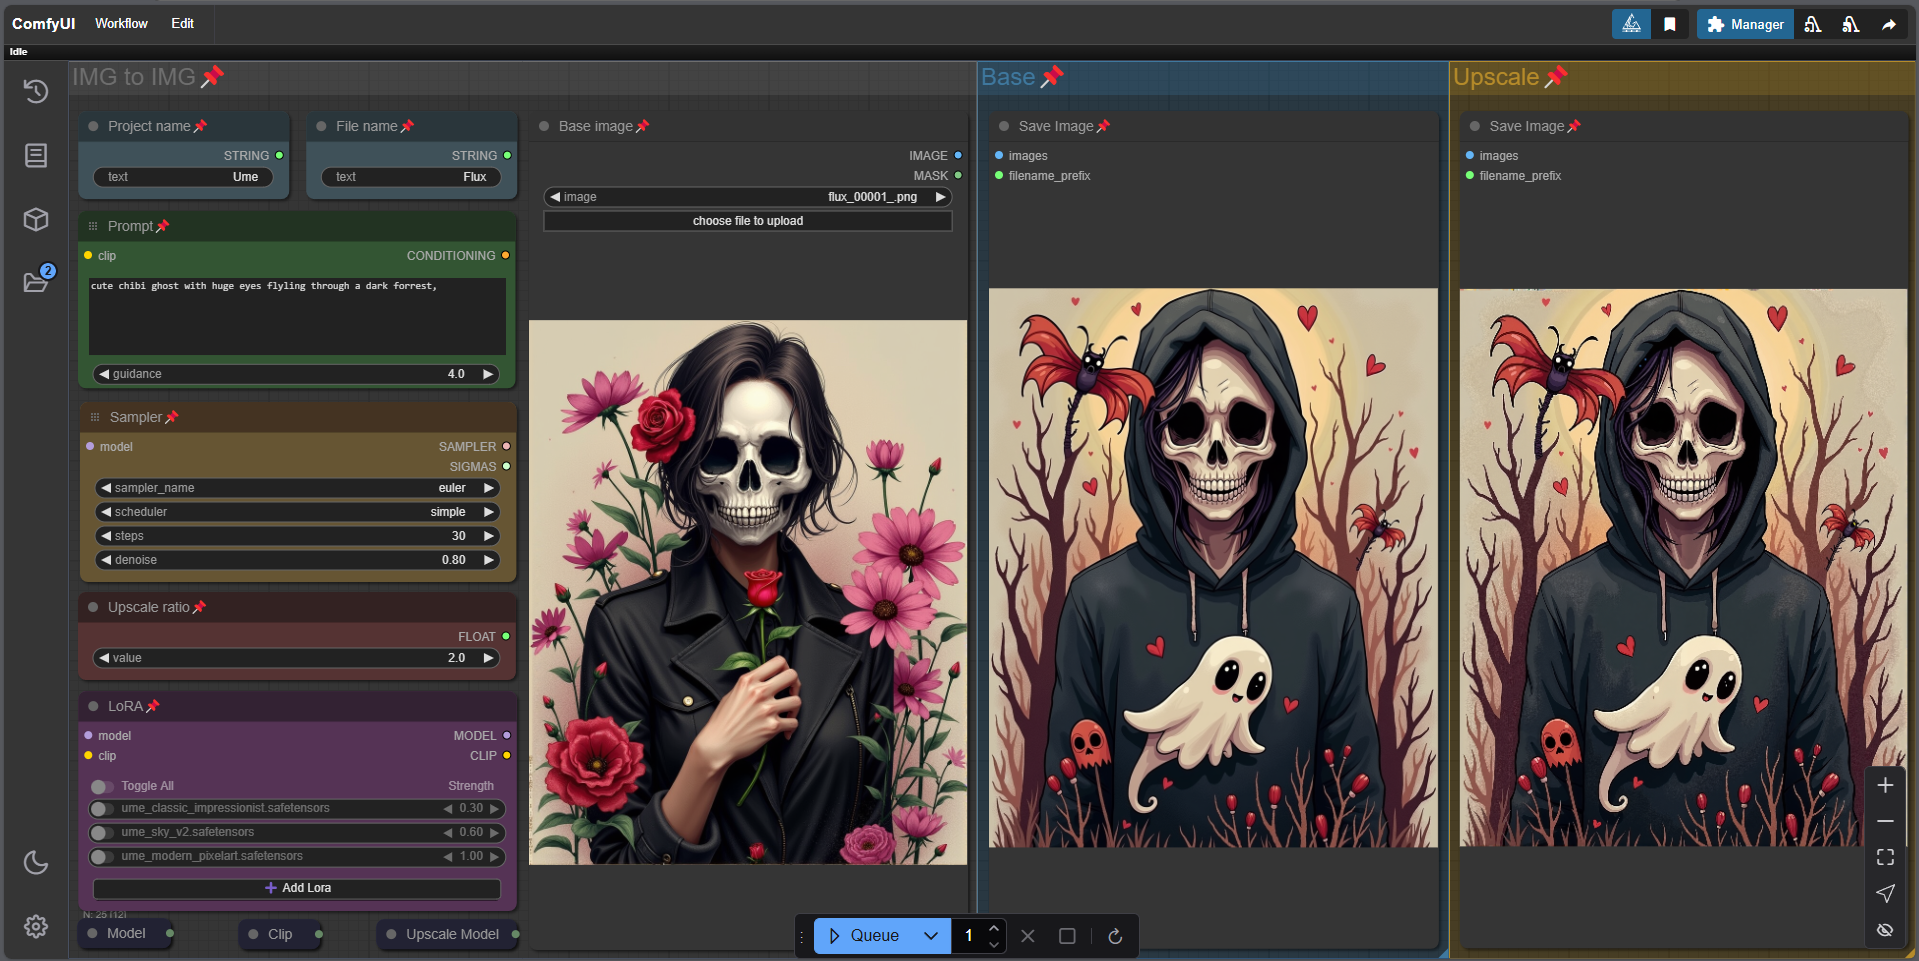Open the sampler_name euler dropdown
This screenshot has width=1919, height=961.
point(297,488)
